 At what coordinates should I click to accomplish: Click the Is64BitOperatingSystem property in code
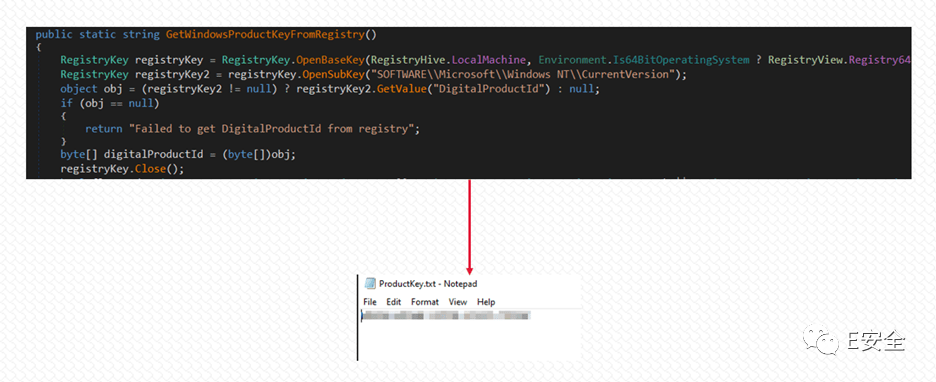[682, 61]
